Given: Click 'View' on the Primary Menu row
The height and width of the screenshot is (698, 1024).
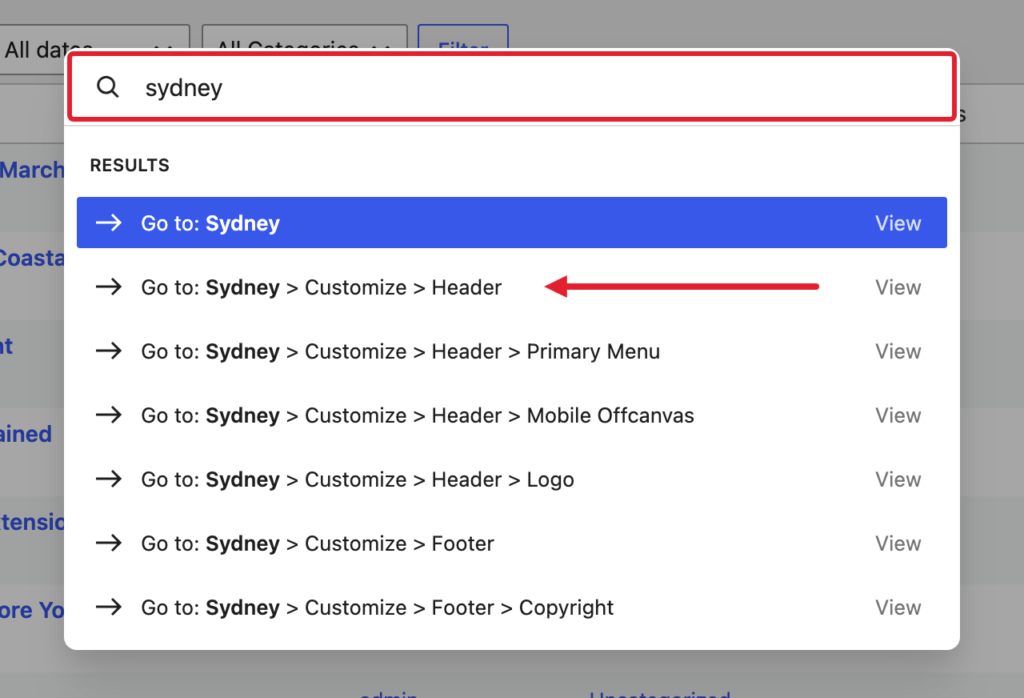Looking at the screenshot, I should [898, 351].
